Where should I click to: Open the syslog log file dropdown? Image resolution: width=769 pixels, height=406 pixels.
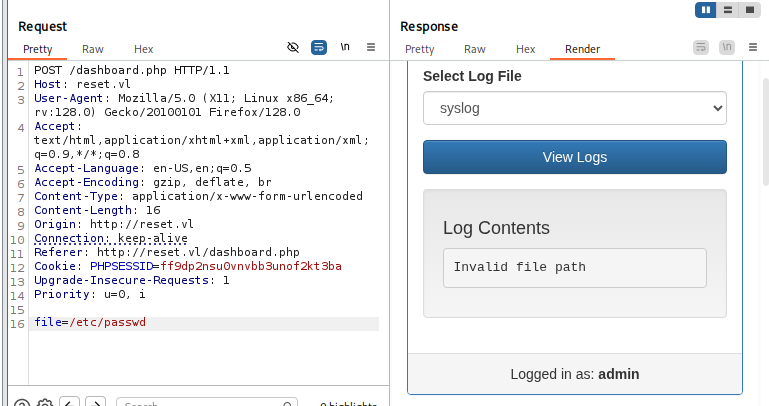coord(575,108)
